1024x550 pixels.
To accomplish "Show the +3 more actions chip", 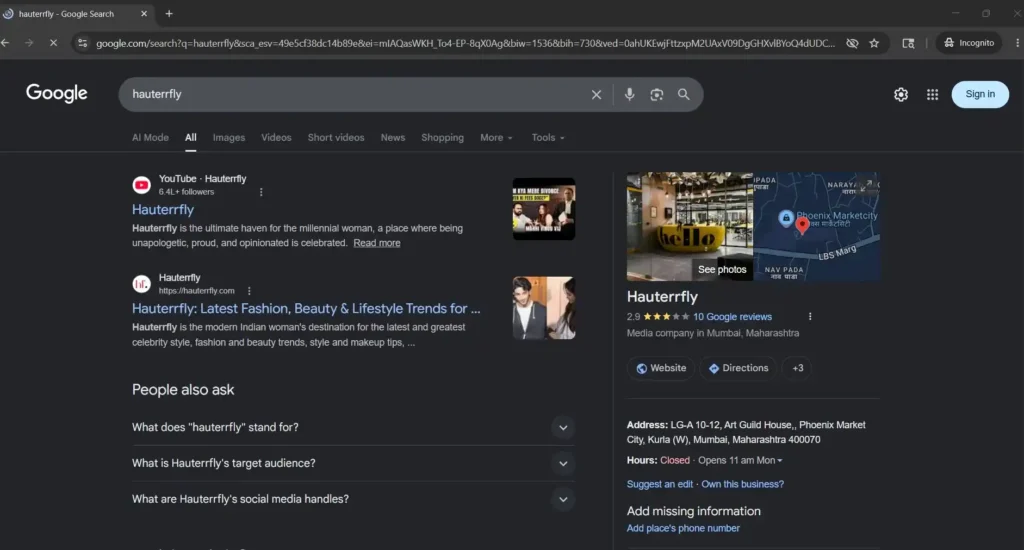I will (x=797, y=368).
